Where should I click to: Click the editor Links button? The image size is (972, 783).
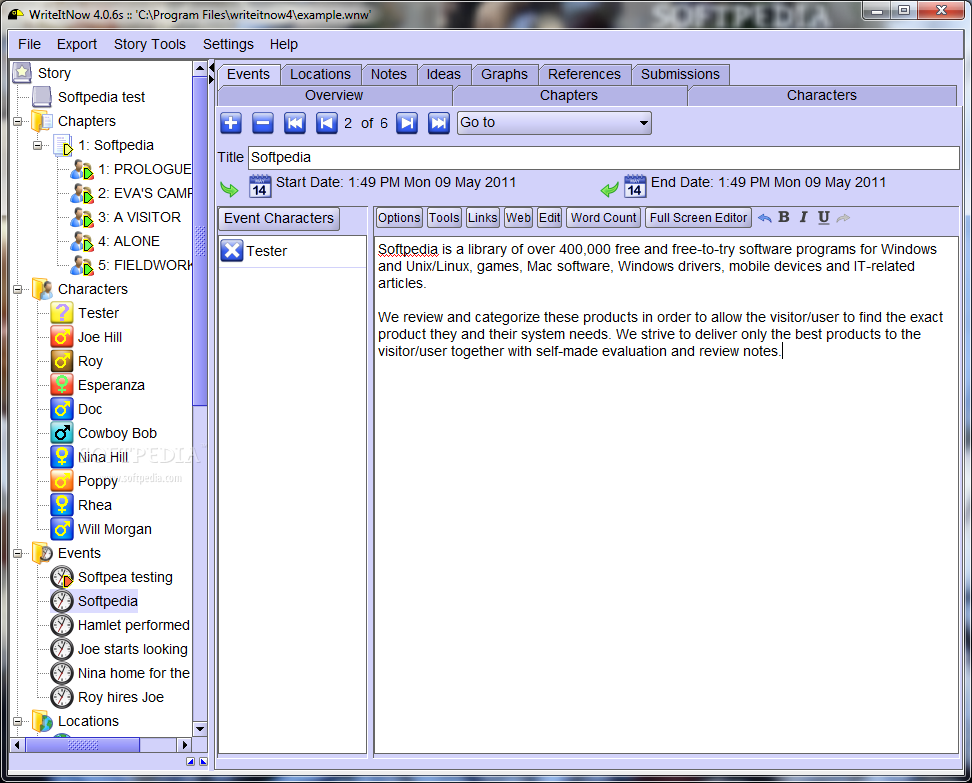482,218
